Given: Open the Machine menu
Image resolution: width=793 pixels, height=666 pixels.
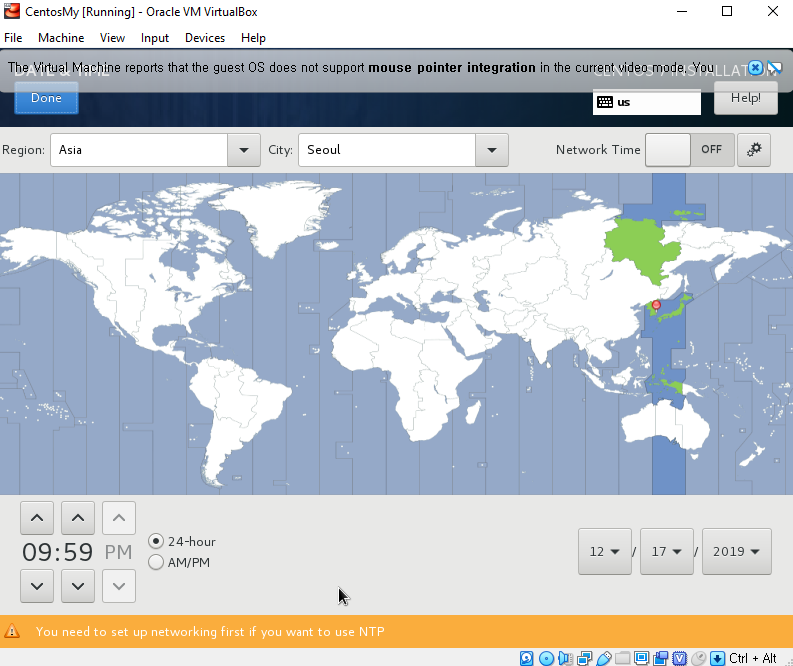Looking at the screenshot, I should 61,38.
